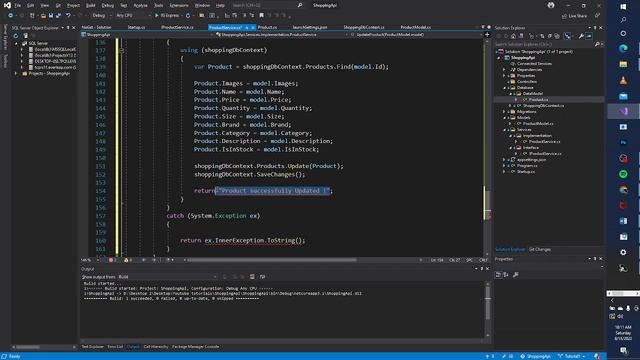Start debugging with IIS Express
Image resolution: width=640 pixels, height=360 pixels.
coord(167,16)
